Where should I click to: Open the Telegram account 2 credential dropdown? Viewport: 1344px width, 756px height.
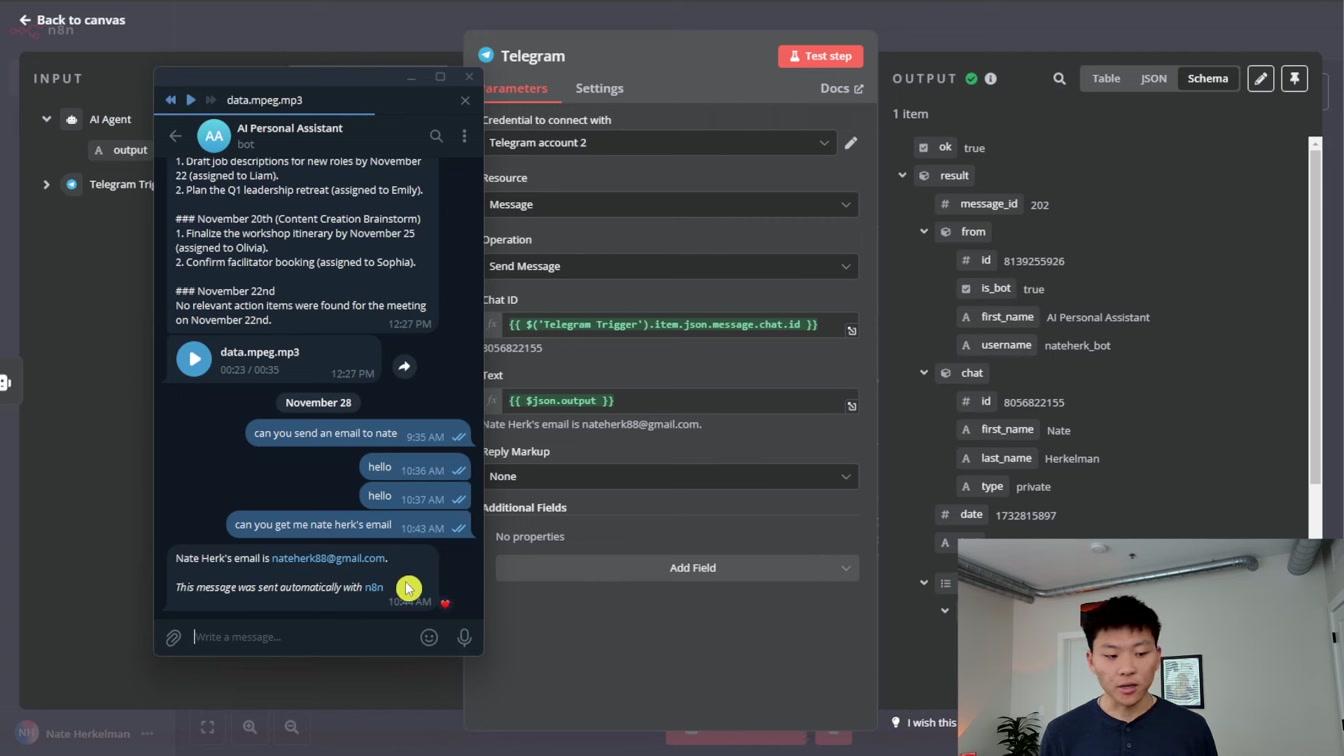[x=659, y=143]
